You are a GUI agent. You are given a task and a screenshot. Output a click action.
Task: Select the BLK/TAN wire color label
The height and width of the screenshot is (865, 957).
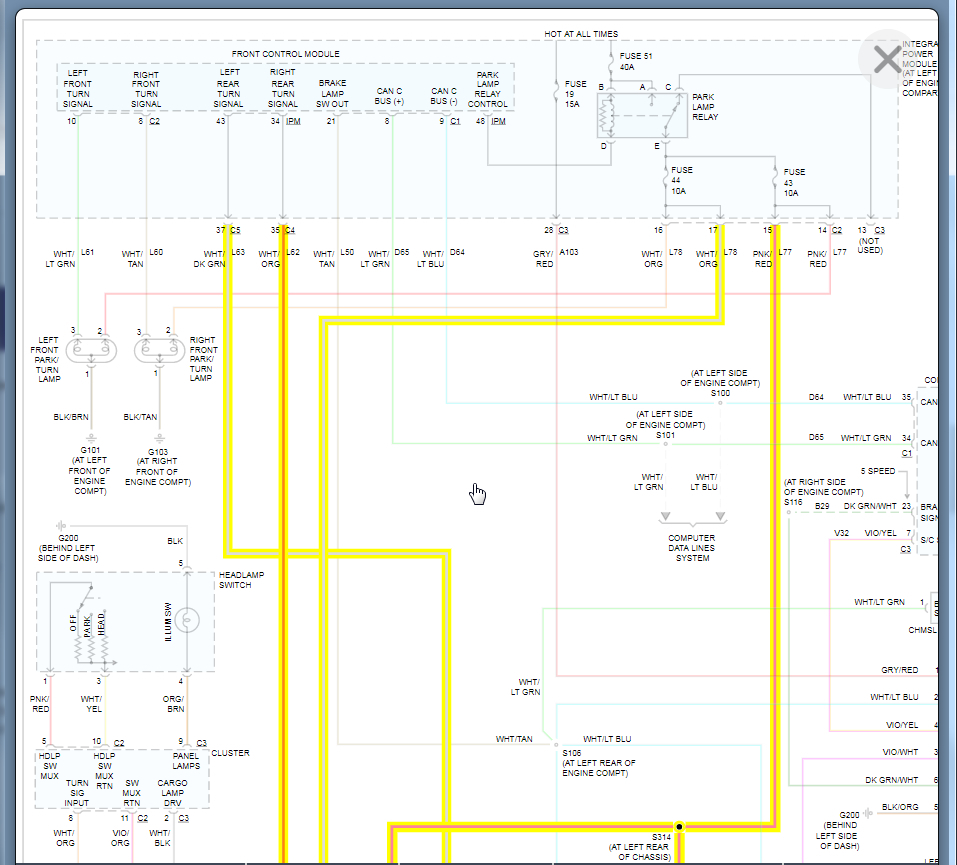pos(140,417)
